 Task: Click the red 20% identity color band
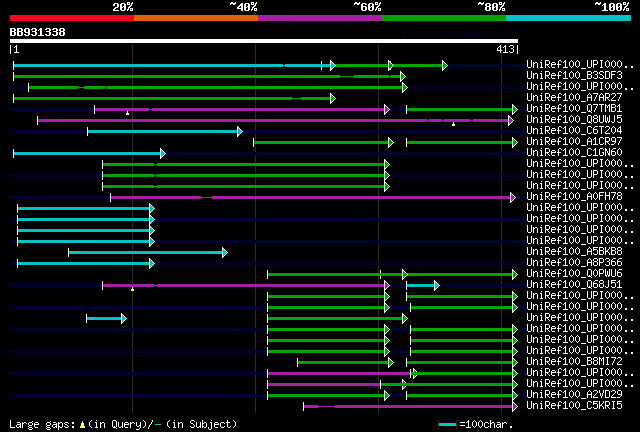72,18
